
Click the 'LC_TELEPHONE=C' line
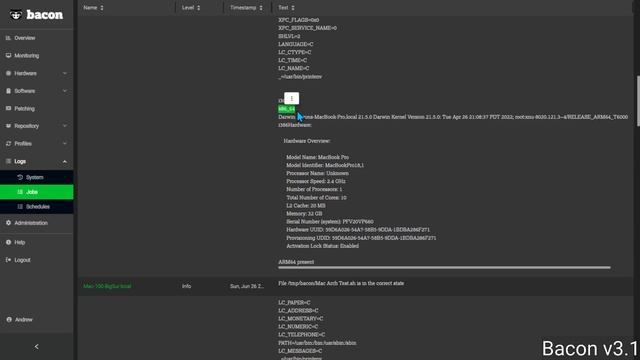[x=302, y=335]
